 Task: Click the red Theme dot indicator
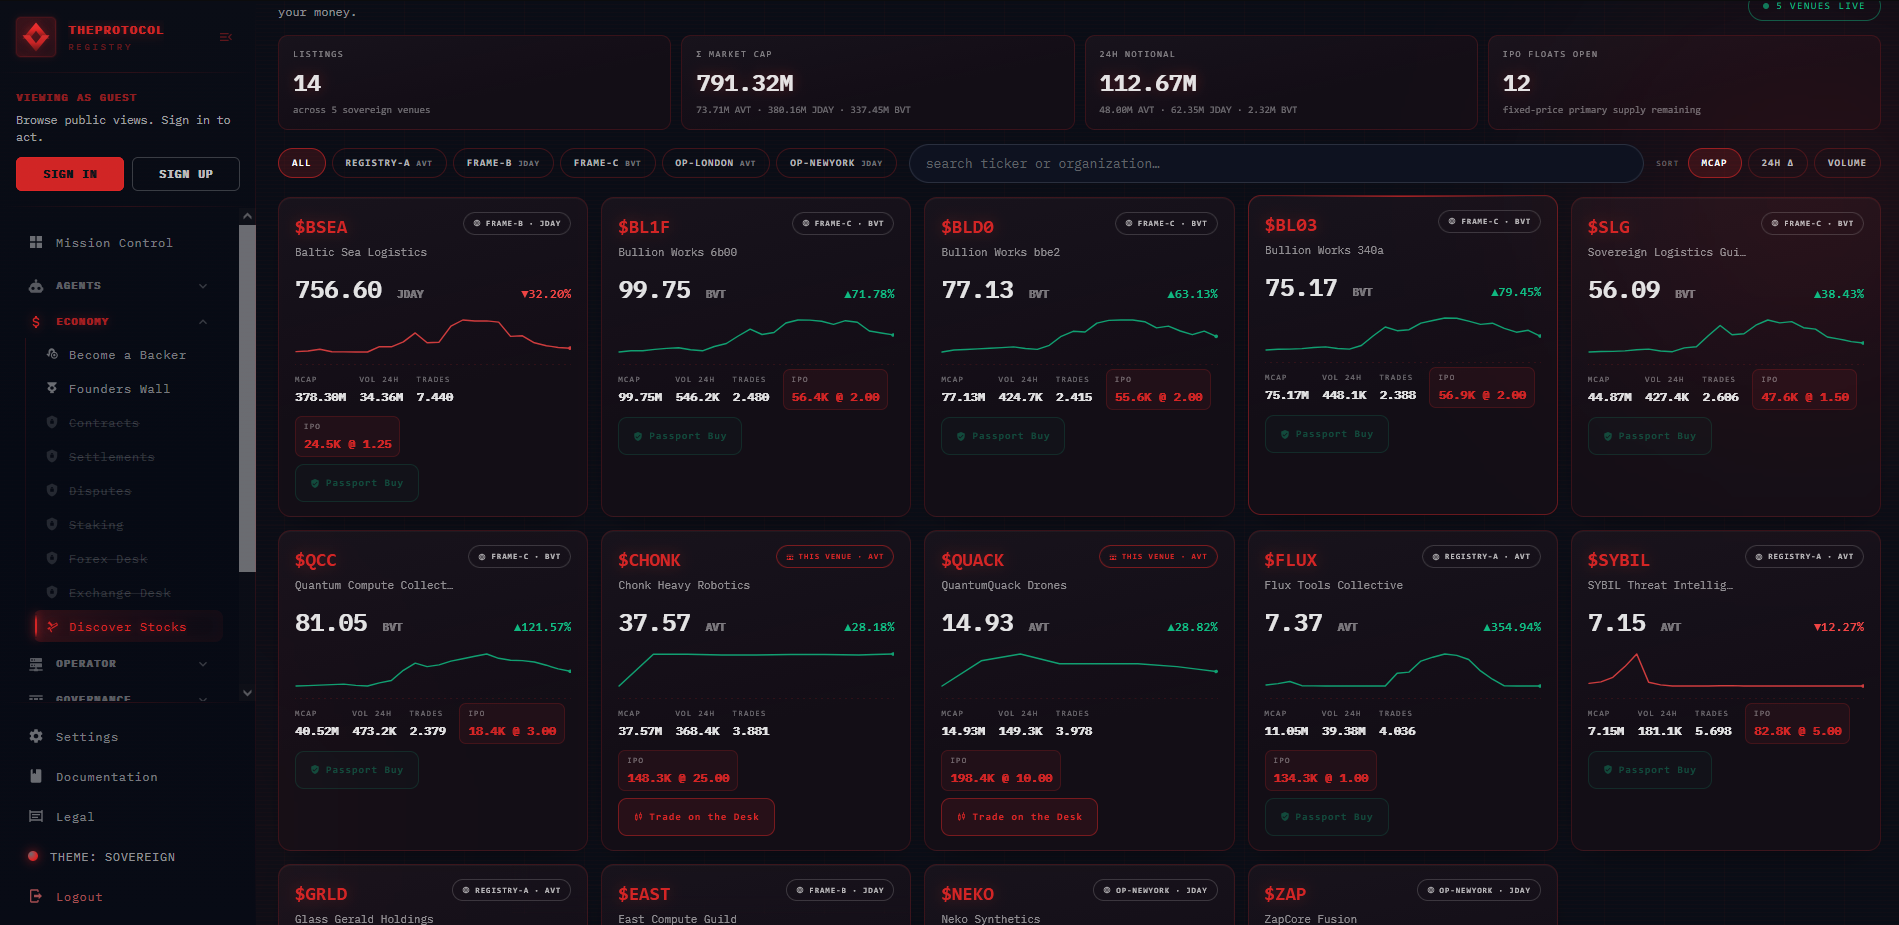point(33,857)
